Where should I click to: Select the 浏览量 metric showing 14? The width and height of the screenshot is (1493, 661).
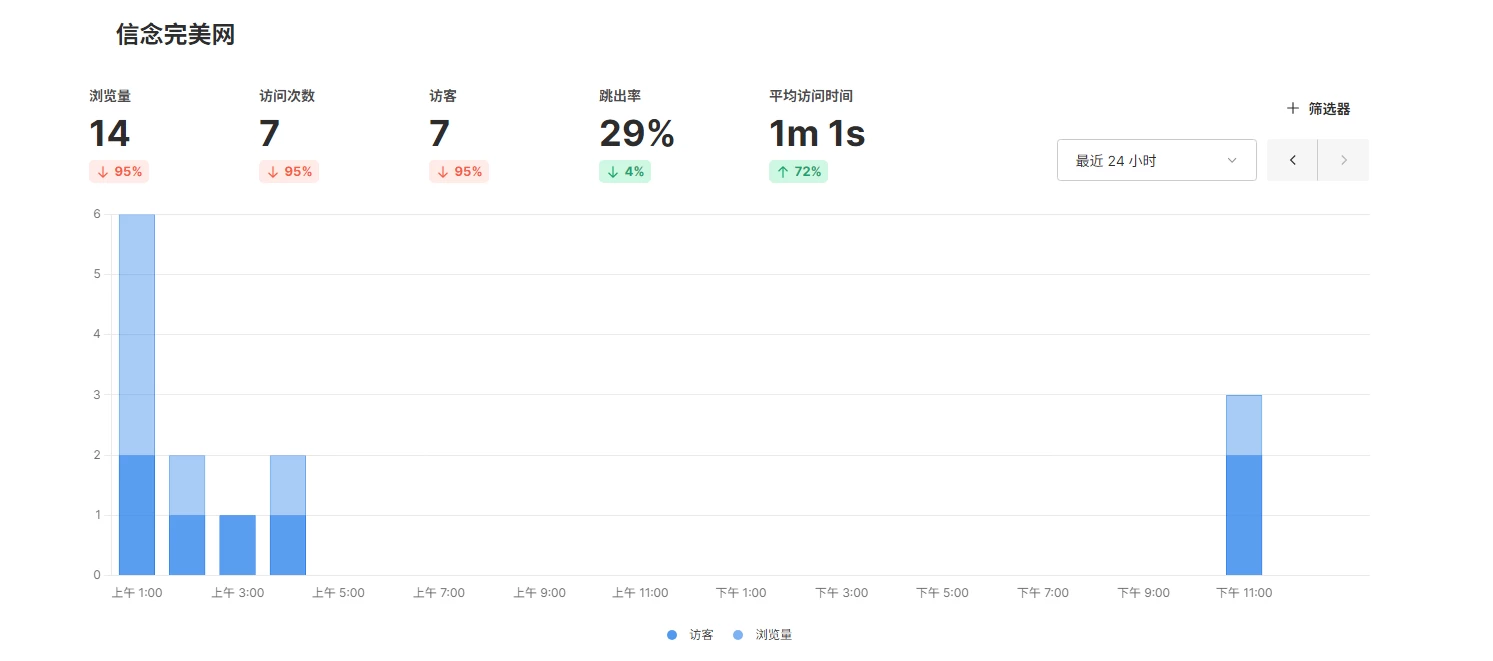(x=109, y=133)
